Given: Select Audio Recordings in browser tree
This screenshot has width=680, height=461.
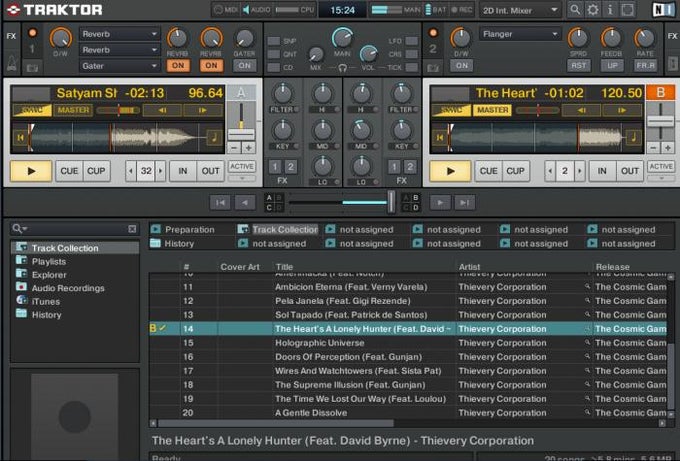Looking at the screenshot, I should [x=68, y=288].
